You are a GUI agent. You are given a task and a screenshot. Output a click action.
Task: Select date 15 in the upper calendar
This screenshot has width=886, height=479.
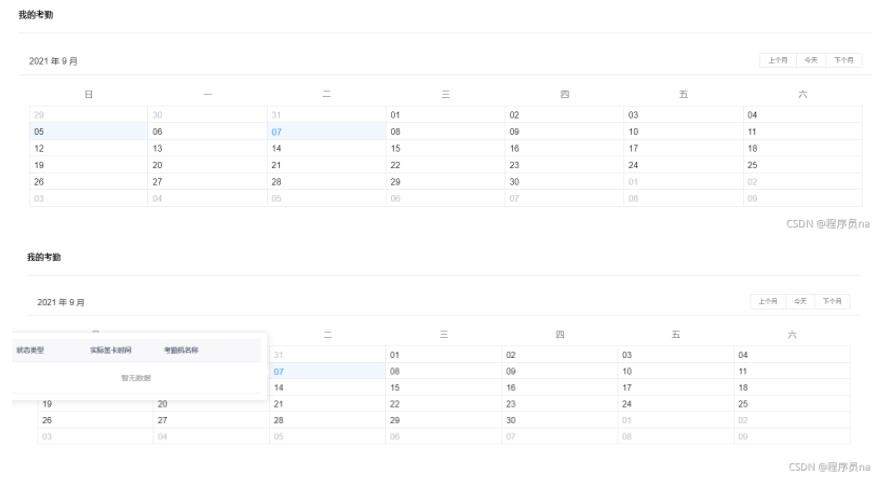[395, 148]
